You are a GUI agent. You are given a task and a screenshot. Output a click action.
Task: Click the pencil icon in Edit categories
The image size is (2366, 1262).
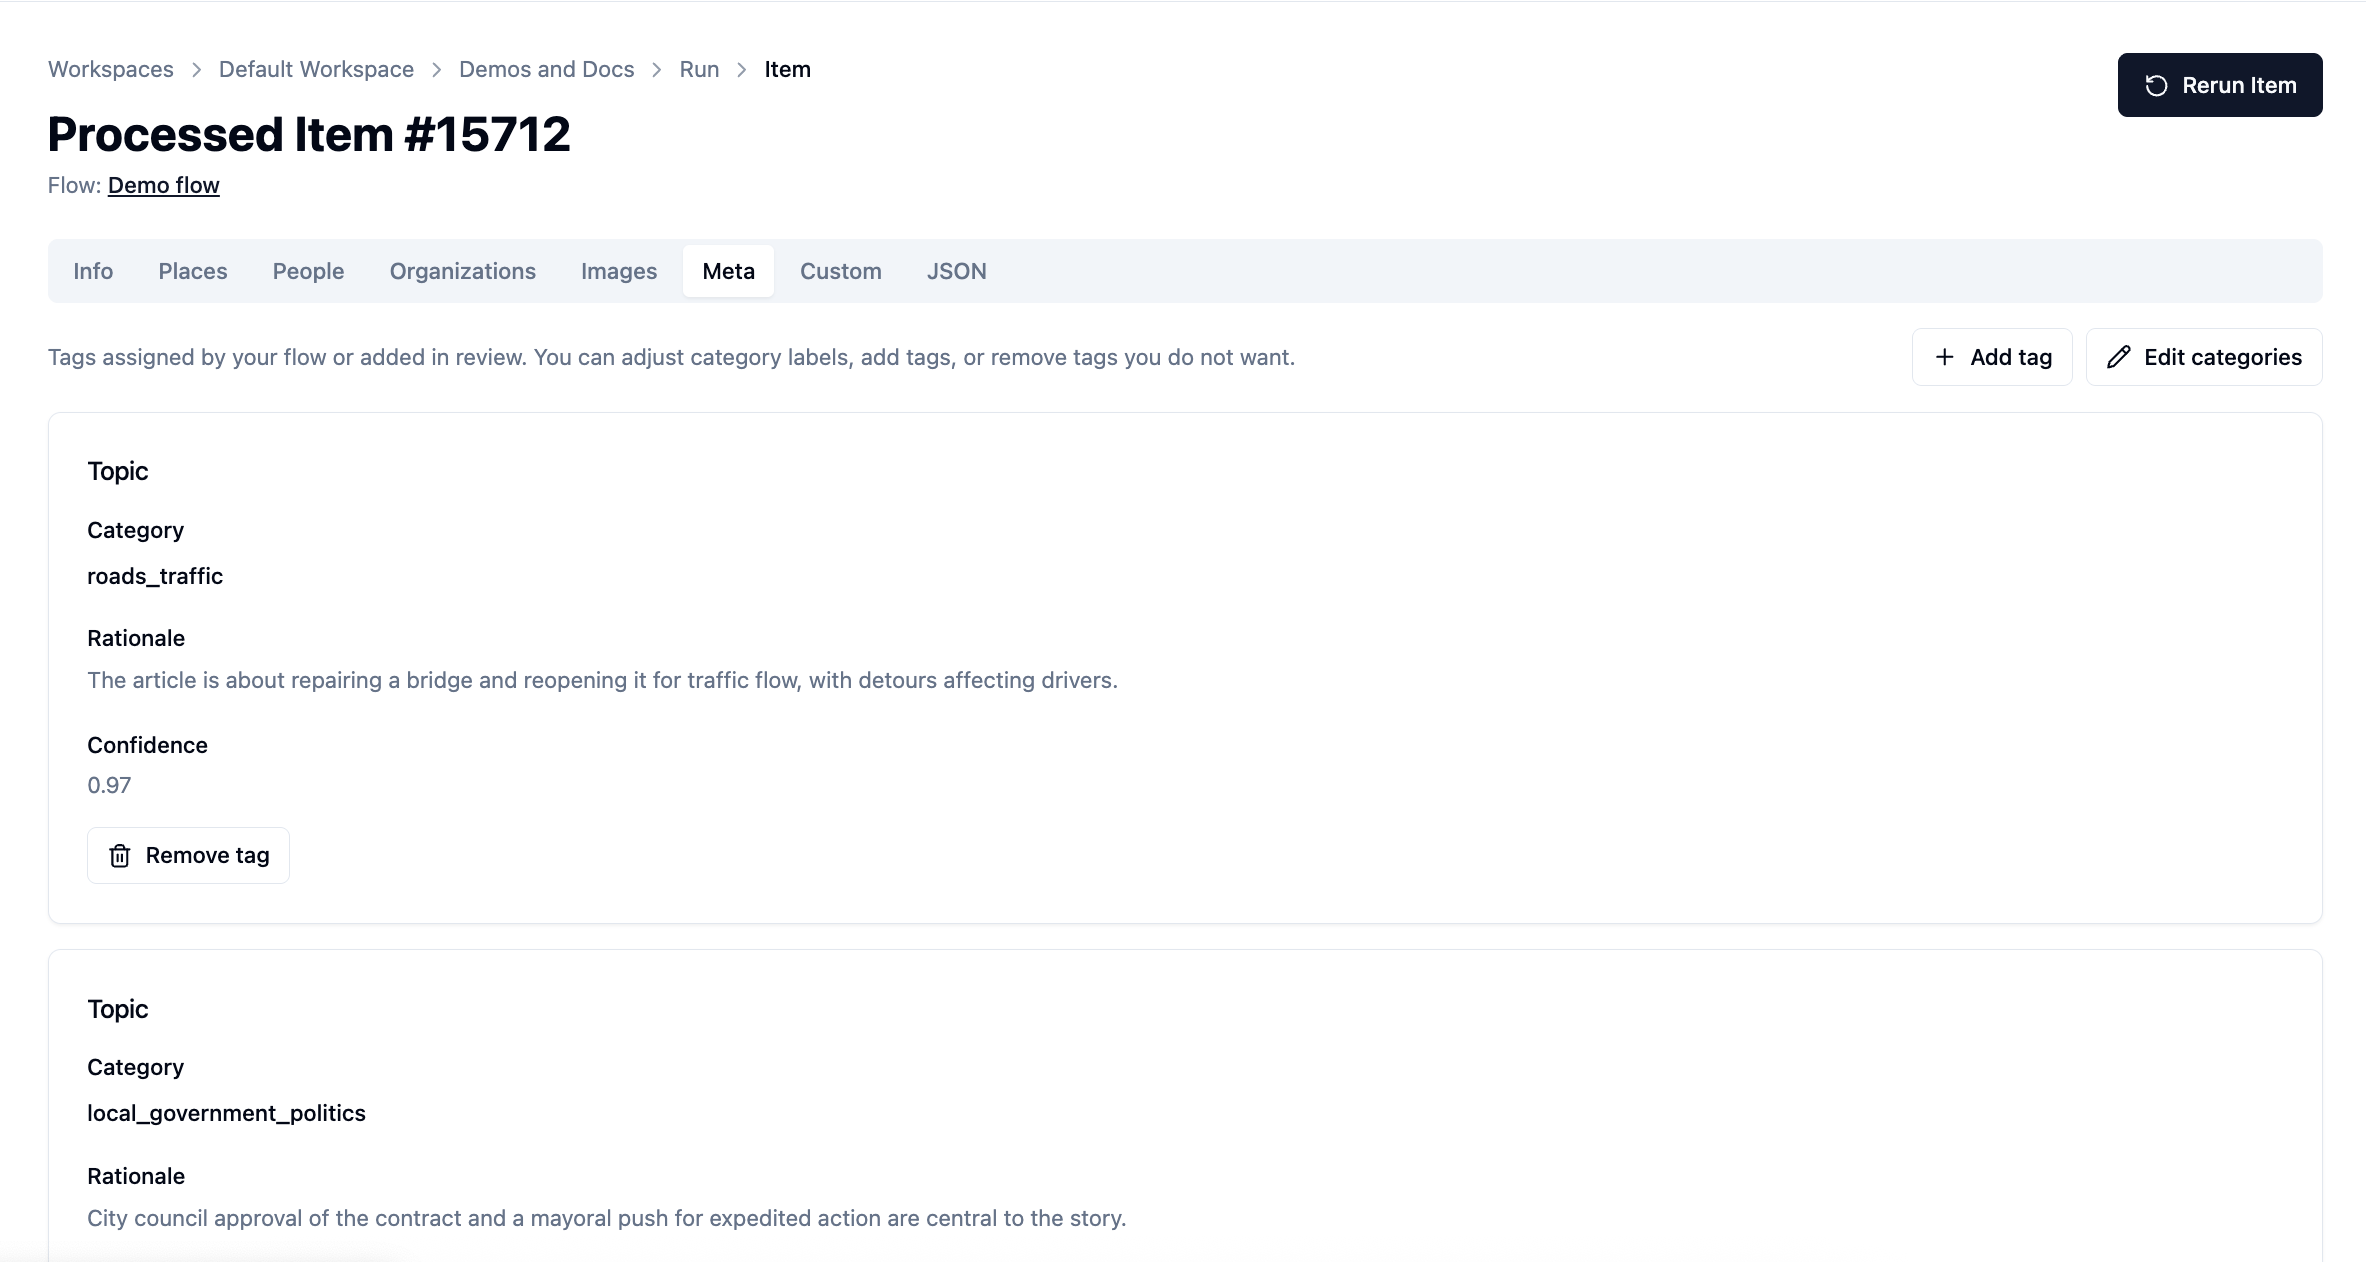(x=2118, y=357)
